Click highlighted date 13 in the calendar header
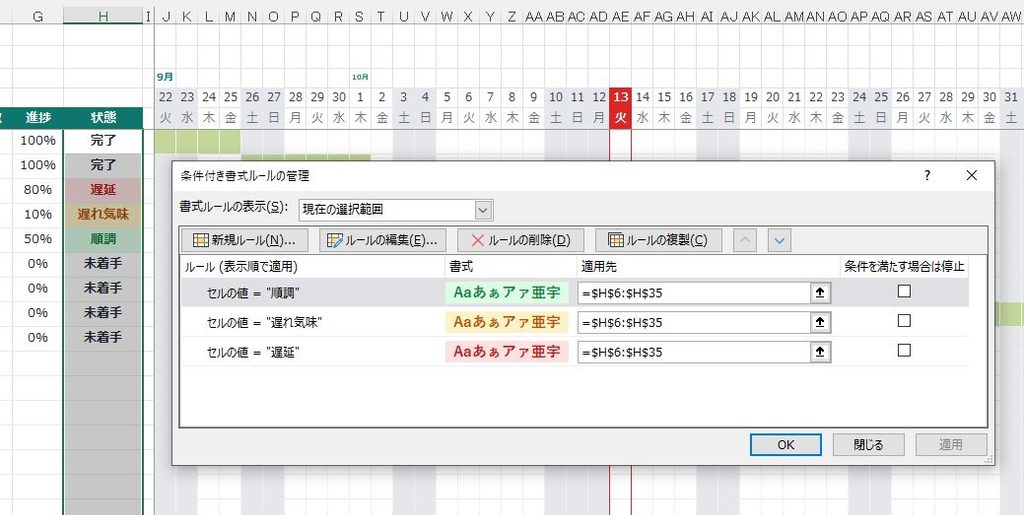 click(x=620, y=97)
